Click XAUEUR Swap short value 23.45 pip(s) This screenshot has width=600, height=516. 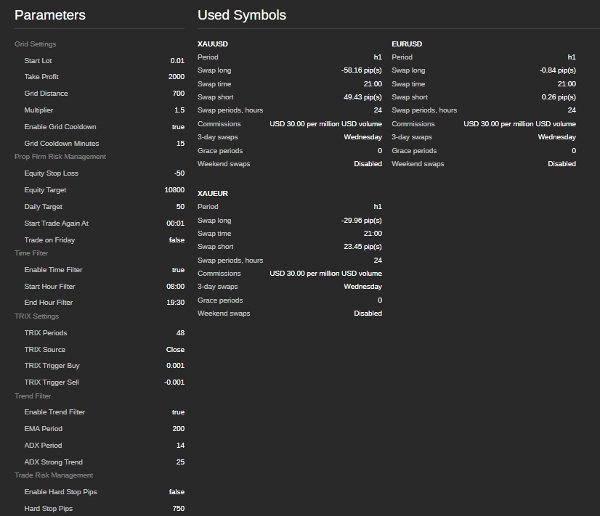pyautogui.click(x=362, y=247)
